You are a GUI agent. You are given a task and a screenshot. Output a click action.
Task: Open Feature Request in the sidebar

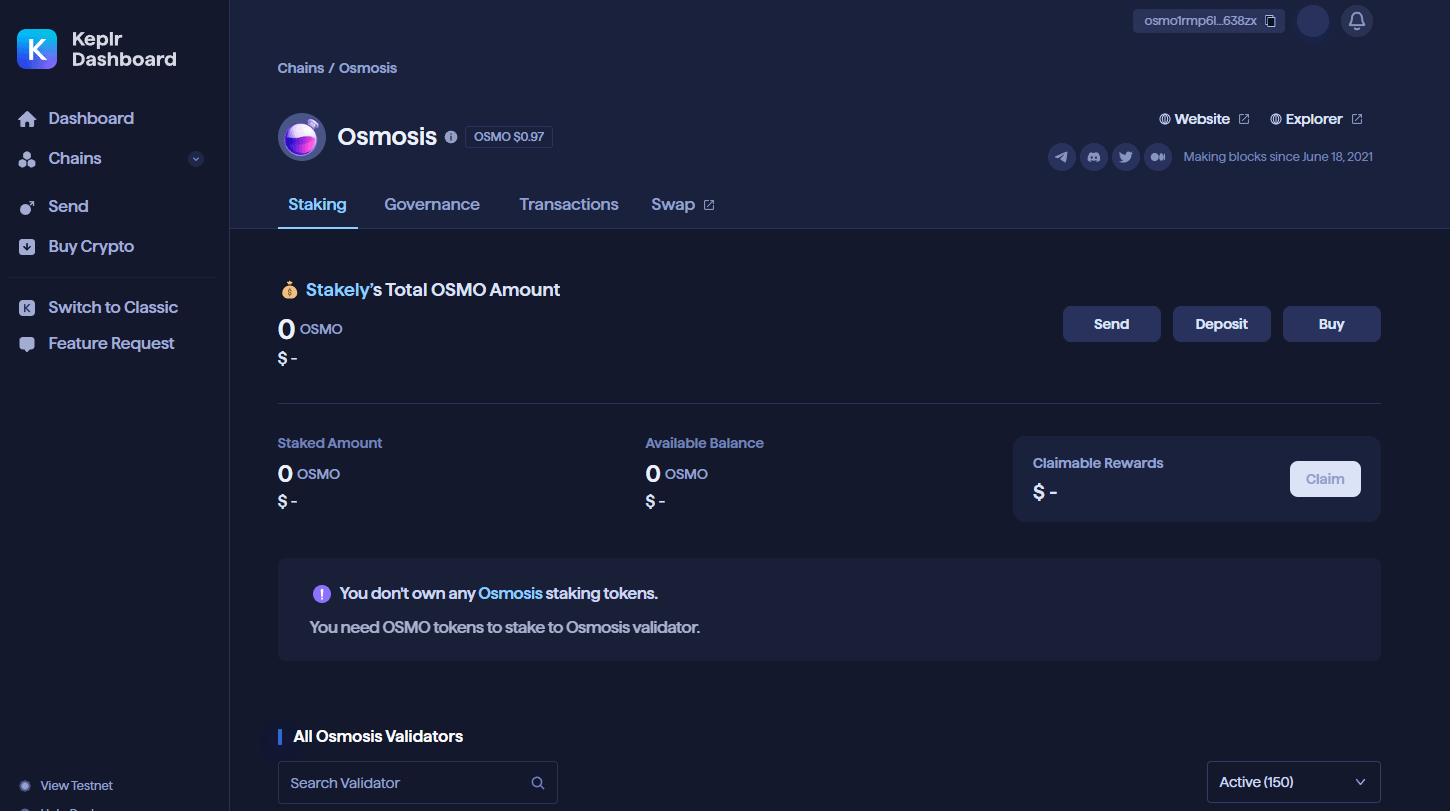pos(111,343)
